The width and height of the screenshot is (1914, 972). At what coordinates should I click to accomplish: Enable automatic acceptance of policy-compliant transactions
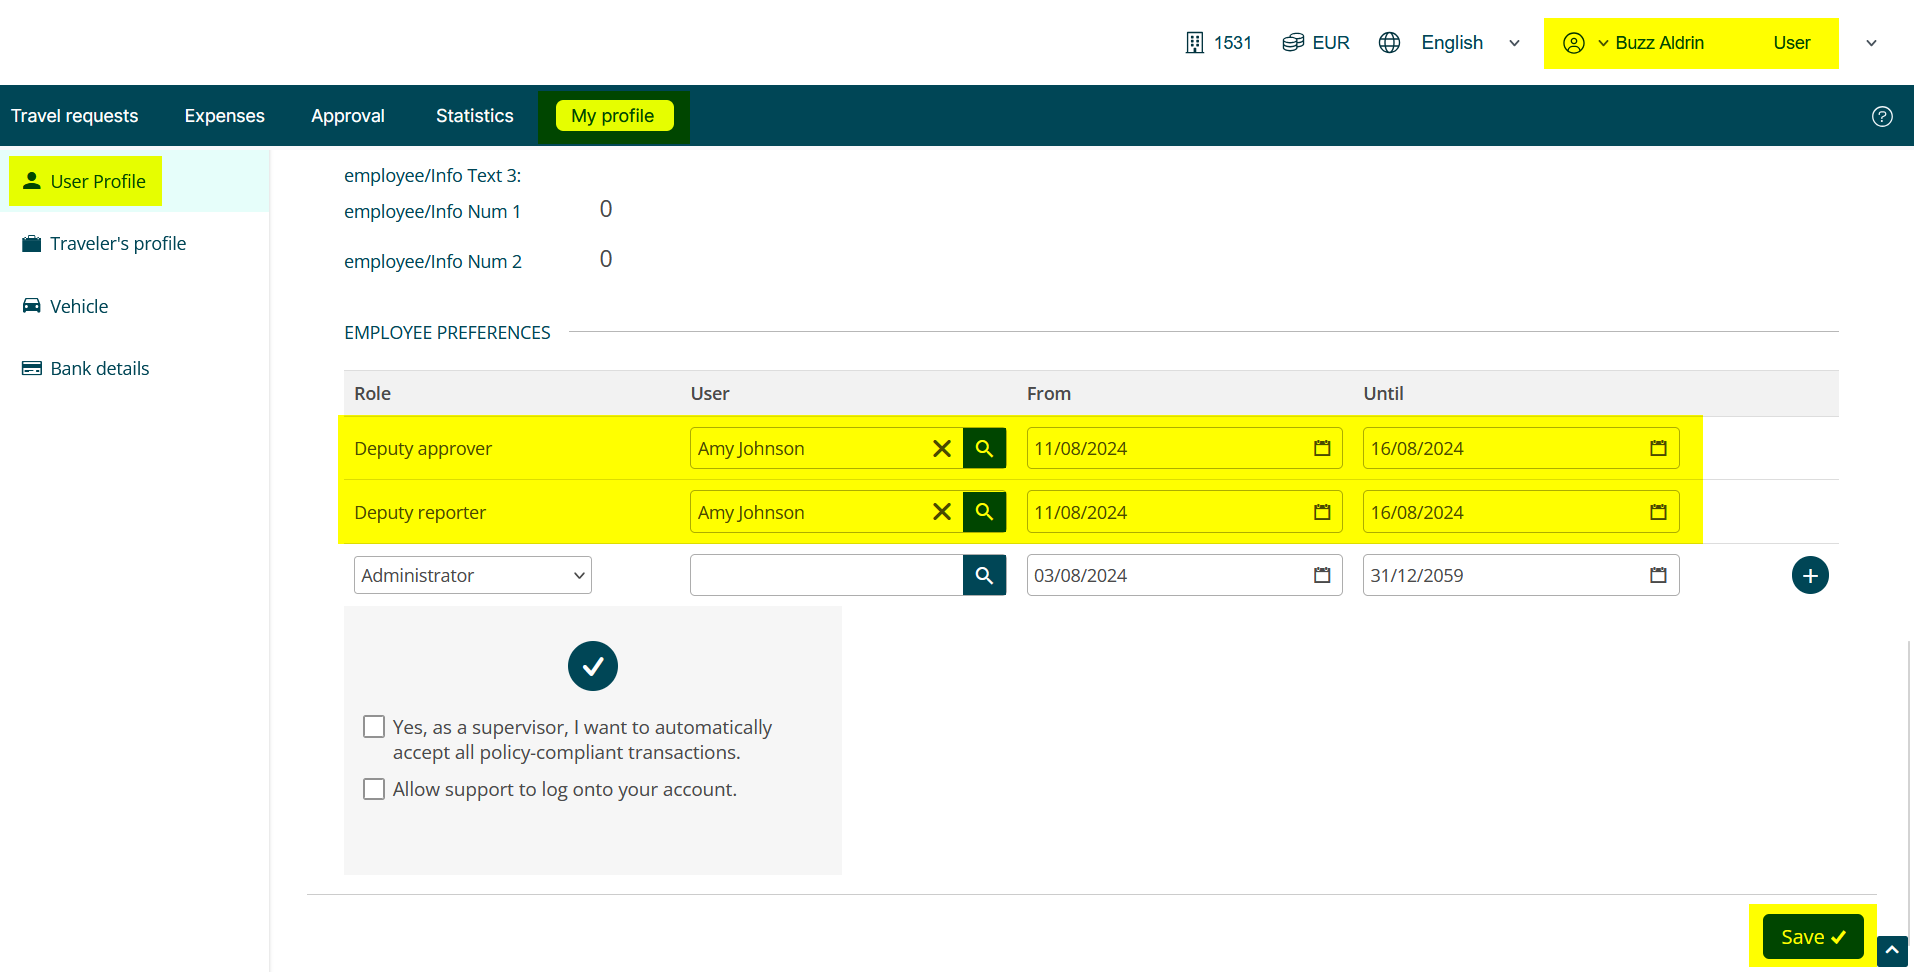click(374, 727)
